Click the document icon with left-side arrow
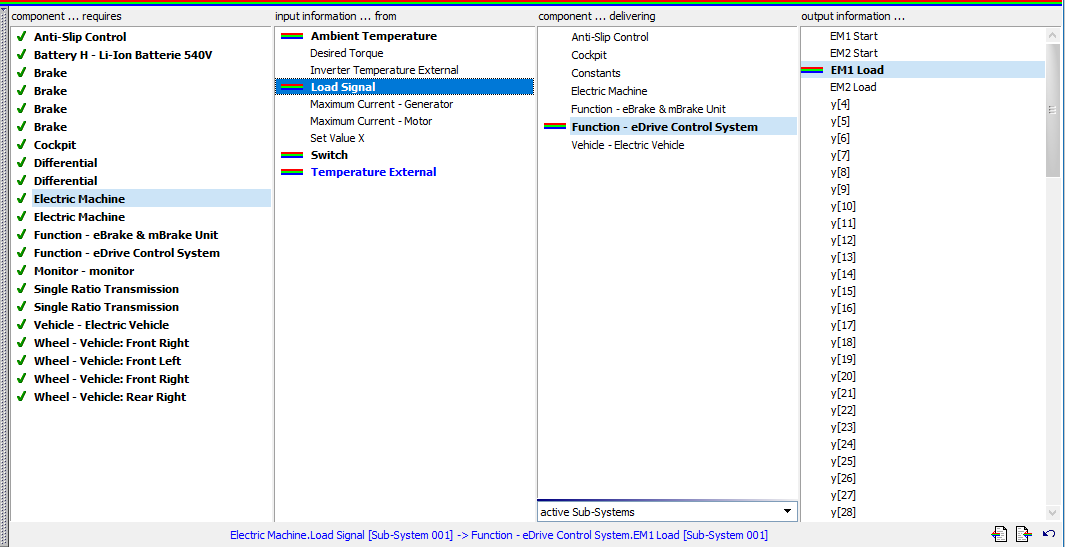Screen dimensions: 1065x547 pyautogui.click(x=999, y=534)
